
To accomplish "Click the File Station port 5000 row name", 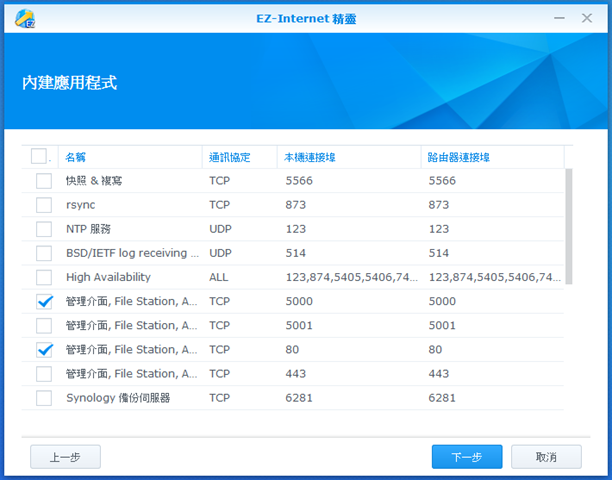I will click(132, 301).
